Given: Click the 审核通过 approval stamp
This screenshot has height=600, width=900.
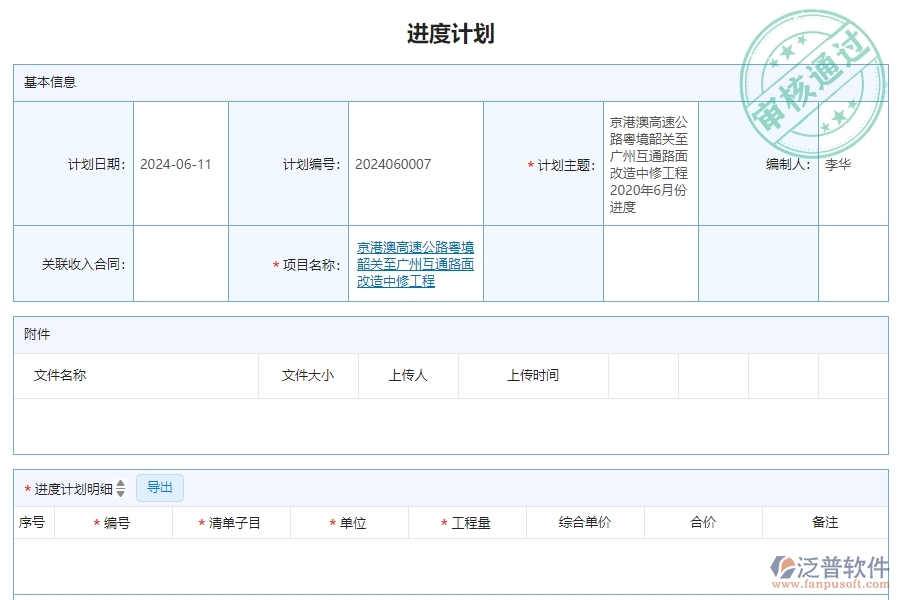Looking at the screenshot, I should 810,65.
